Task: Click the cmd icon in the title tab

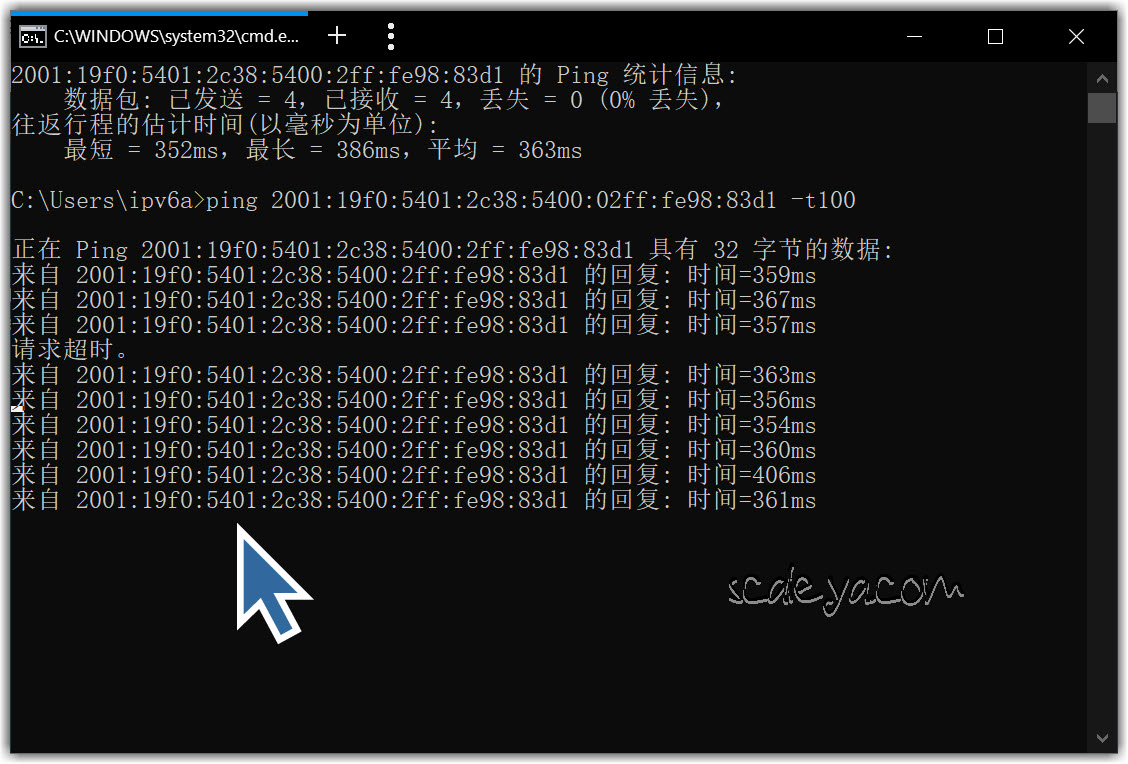Action: click(x=32, y=37)
